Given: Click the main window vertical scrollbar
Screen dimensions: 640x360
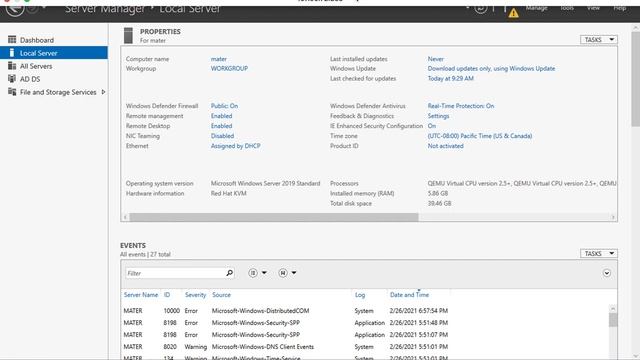Looking at the screenshot, I should 636,80.
